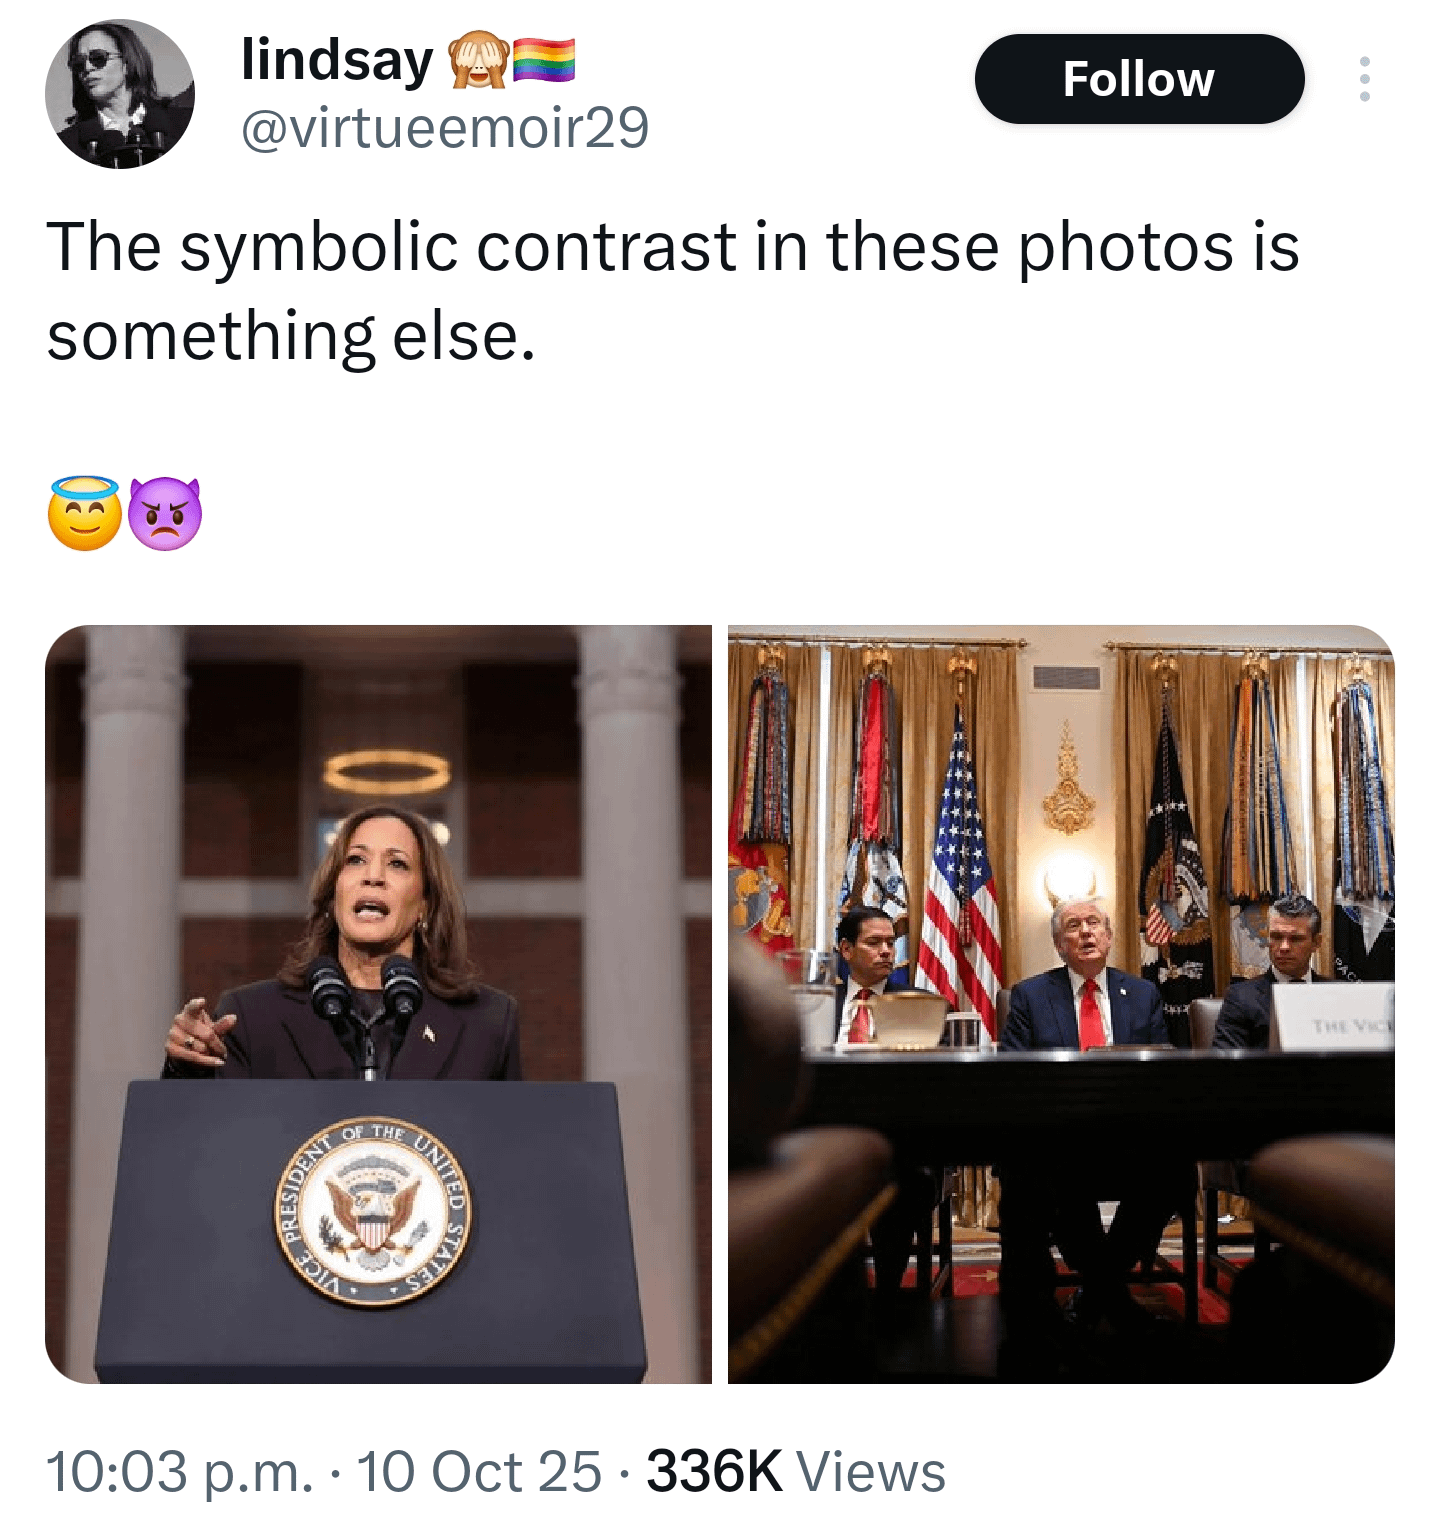This screenshot has height=1518, width=1440.
Task: Click the white name placard on the table
Action: [1335, 1015]
